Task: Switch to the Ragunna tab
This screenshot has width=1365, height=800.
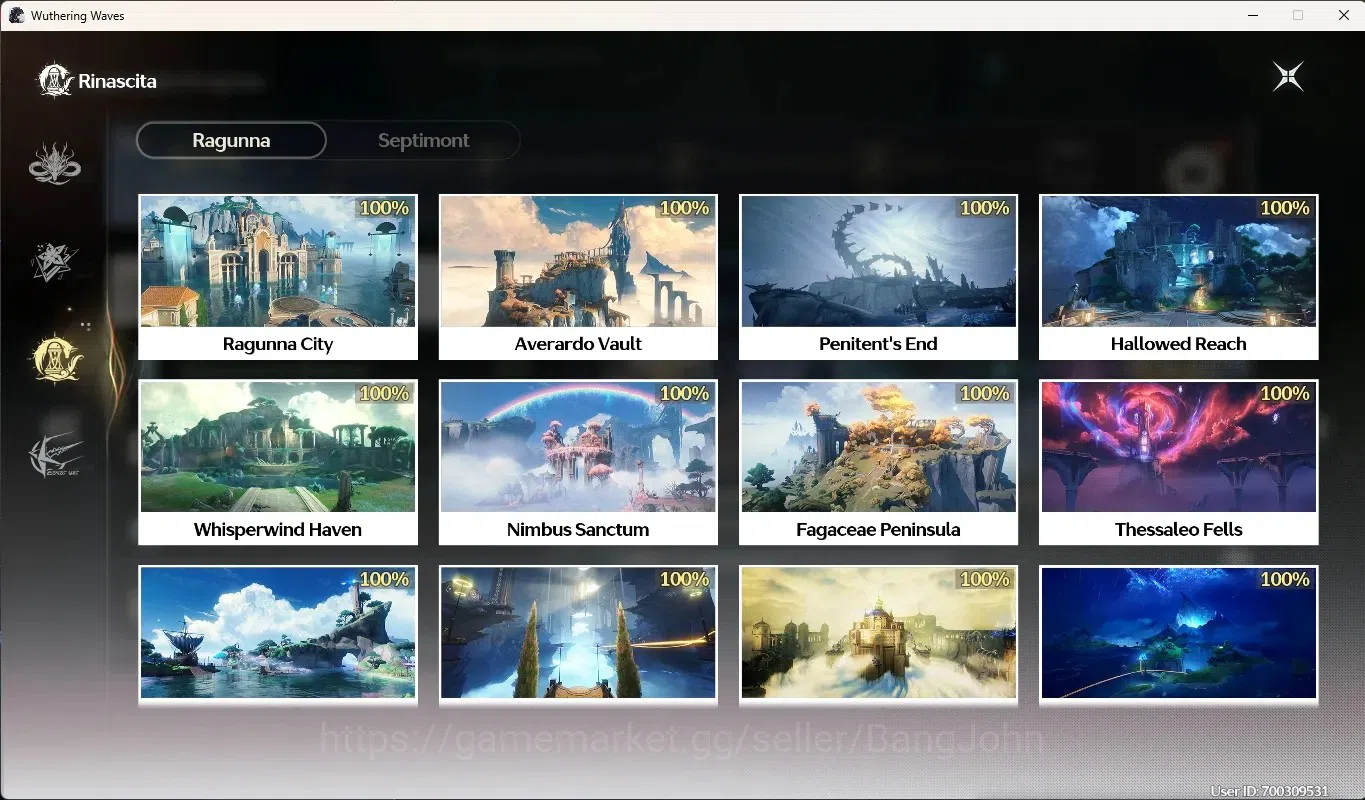Action: (x=231, y=140)
